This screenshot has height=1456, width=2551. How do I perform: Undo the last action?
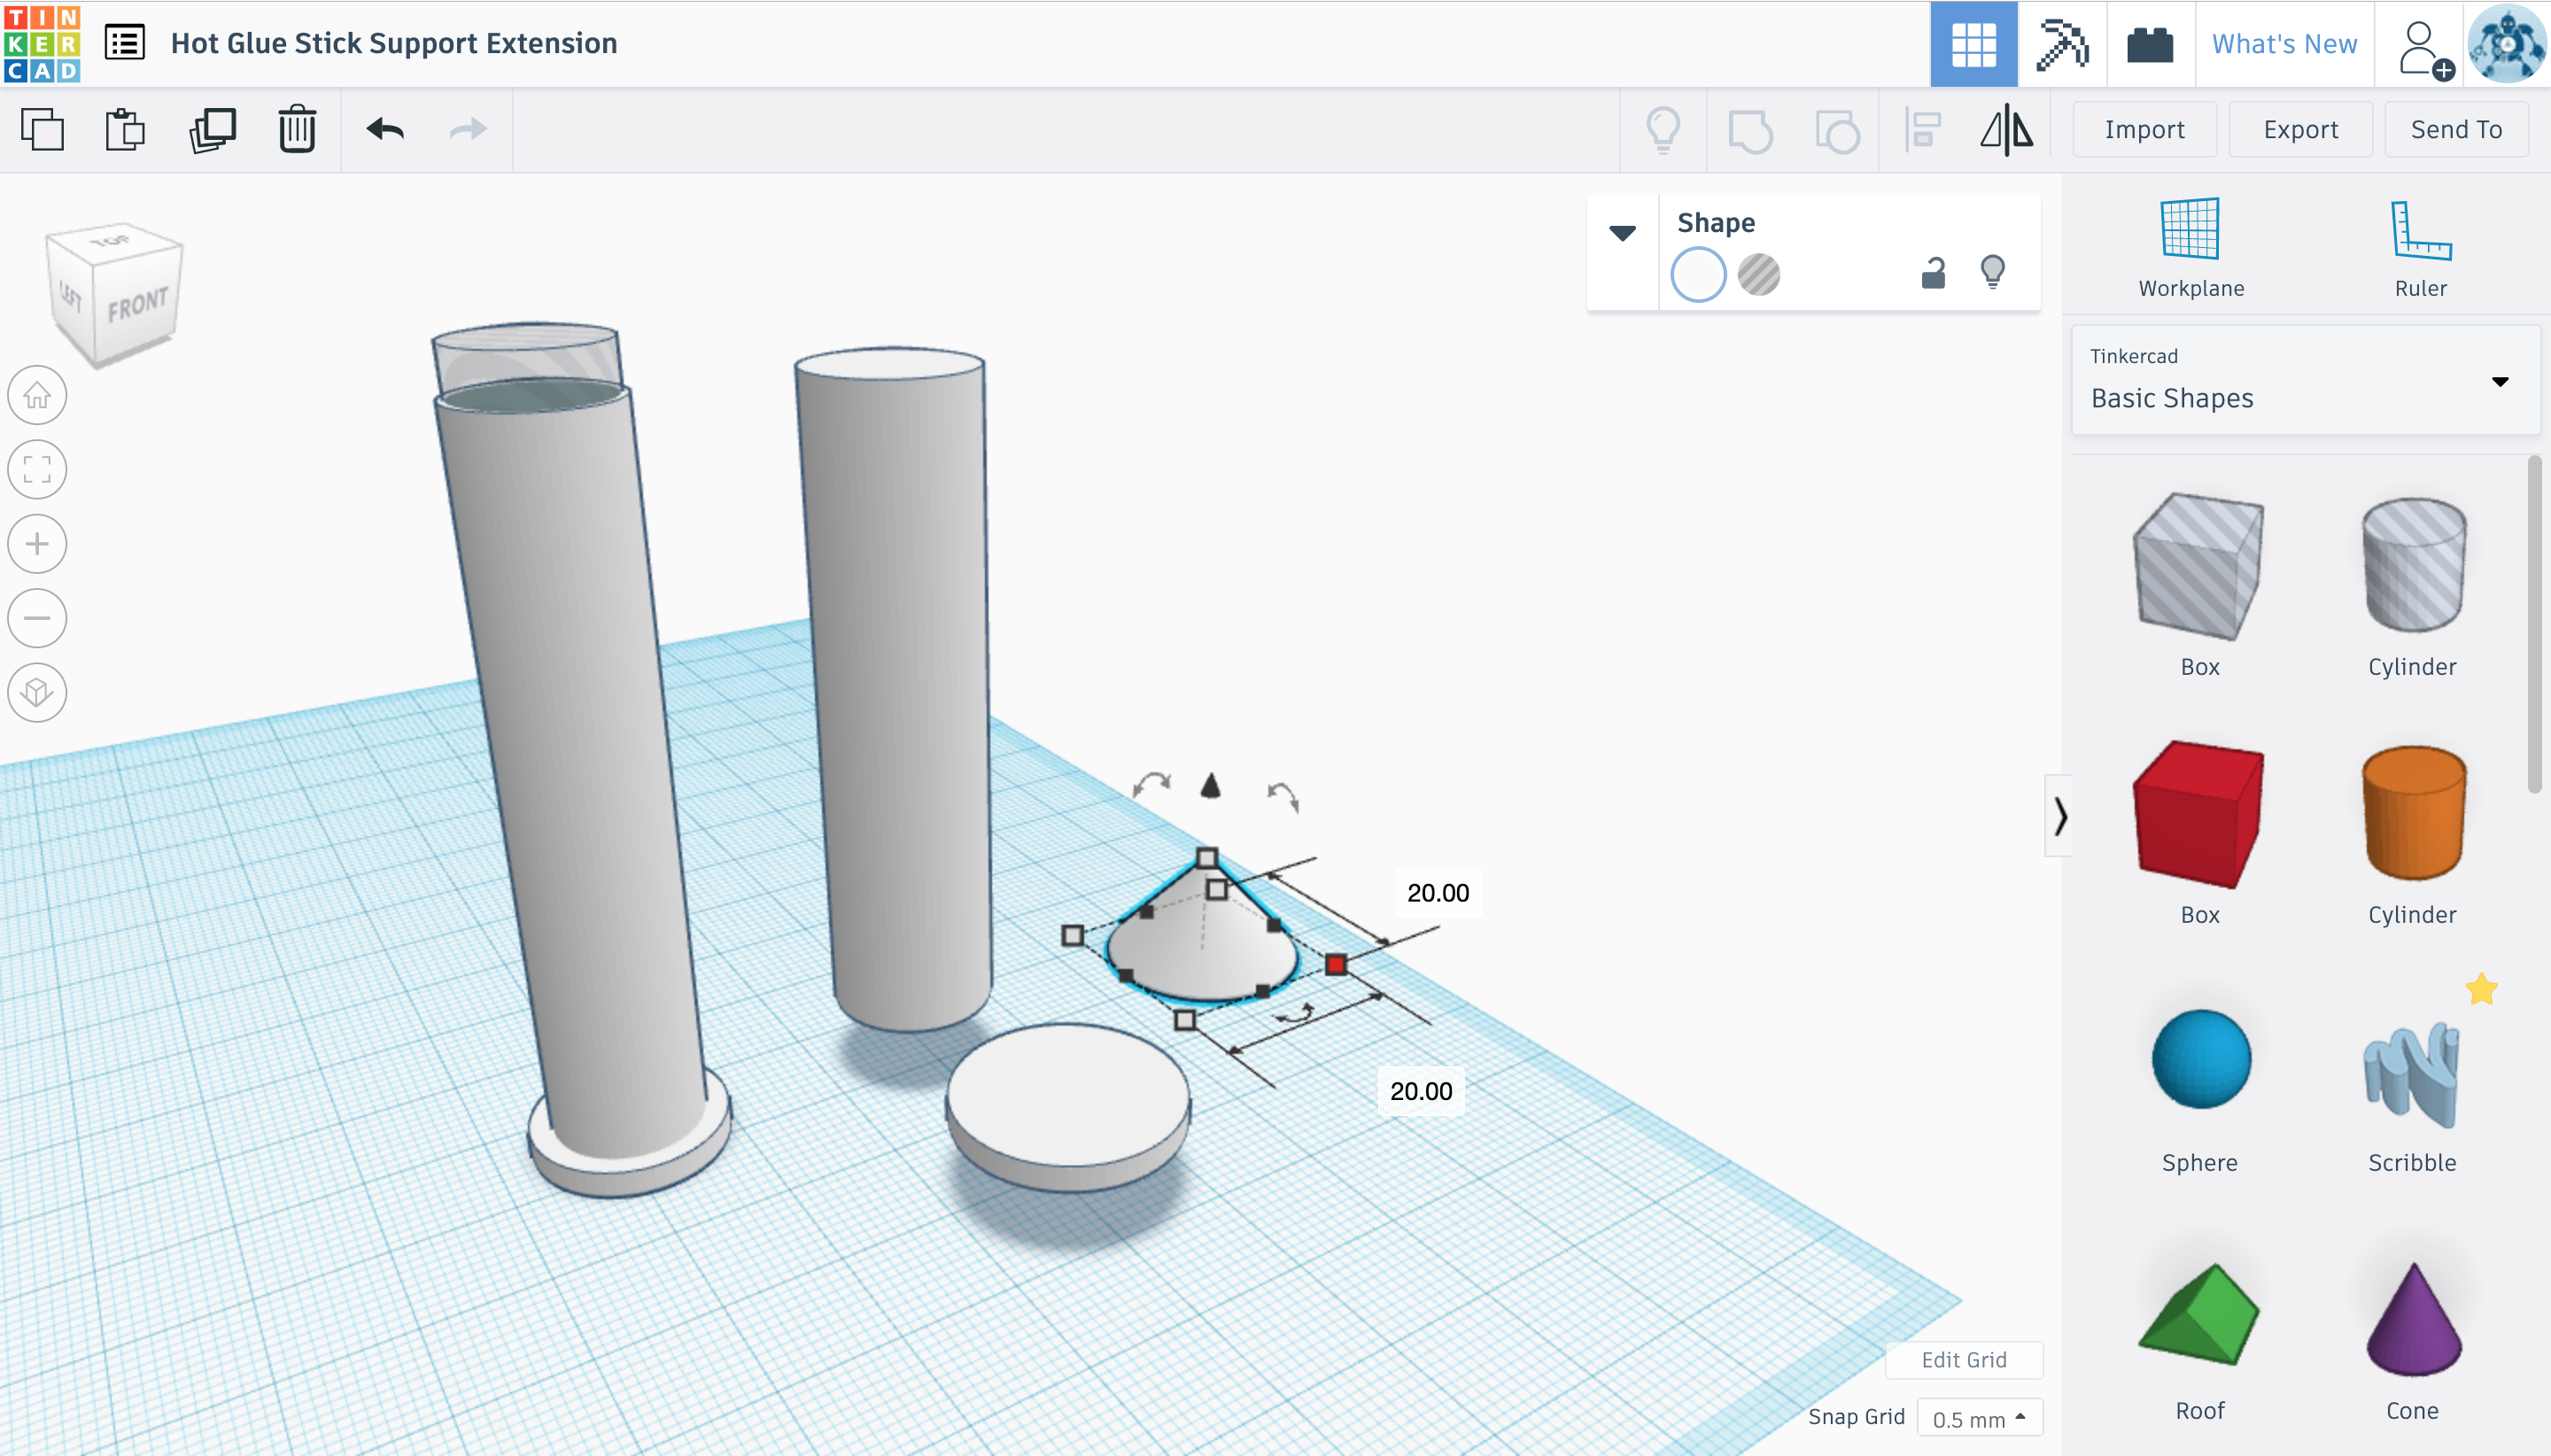385,130
